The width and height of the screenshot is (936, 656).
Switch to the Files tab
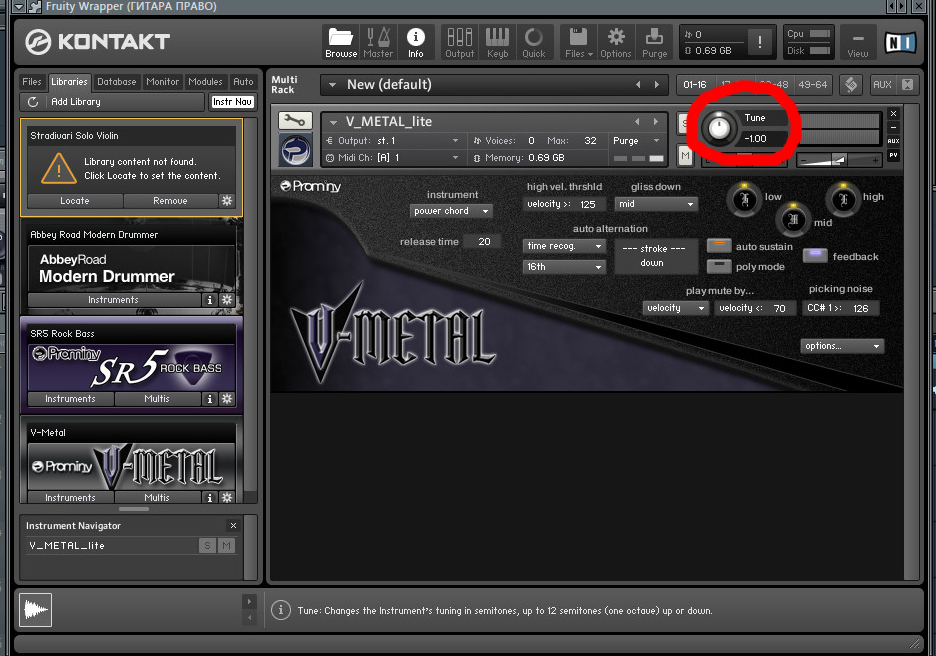coord(32,82)
